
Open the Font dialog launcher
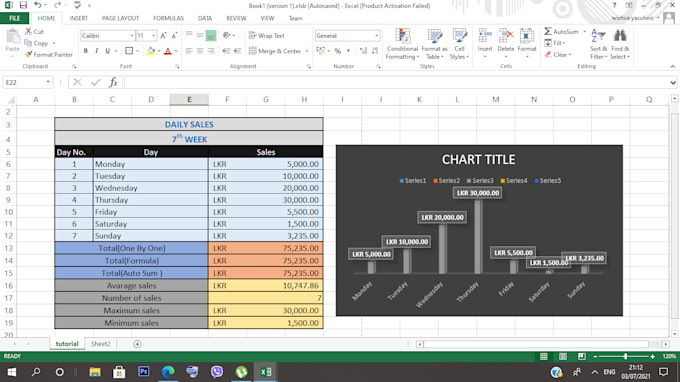click(177, 67)
